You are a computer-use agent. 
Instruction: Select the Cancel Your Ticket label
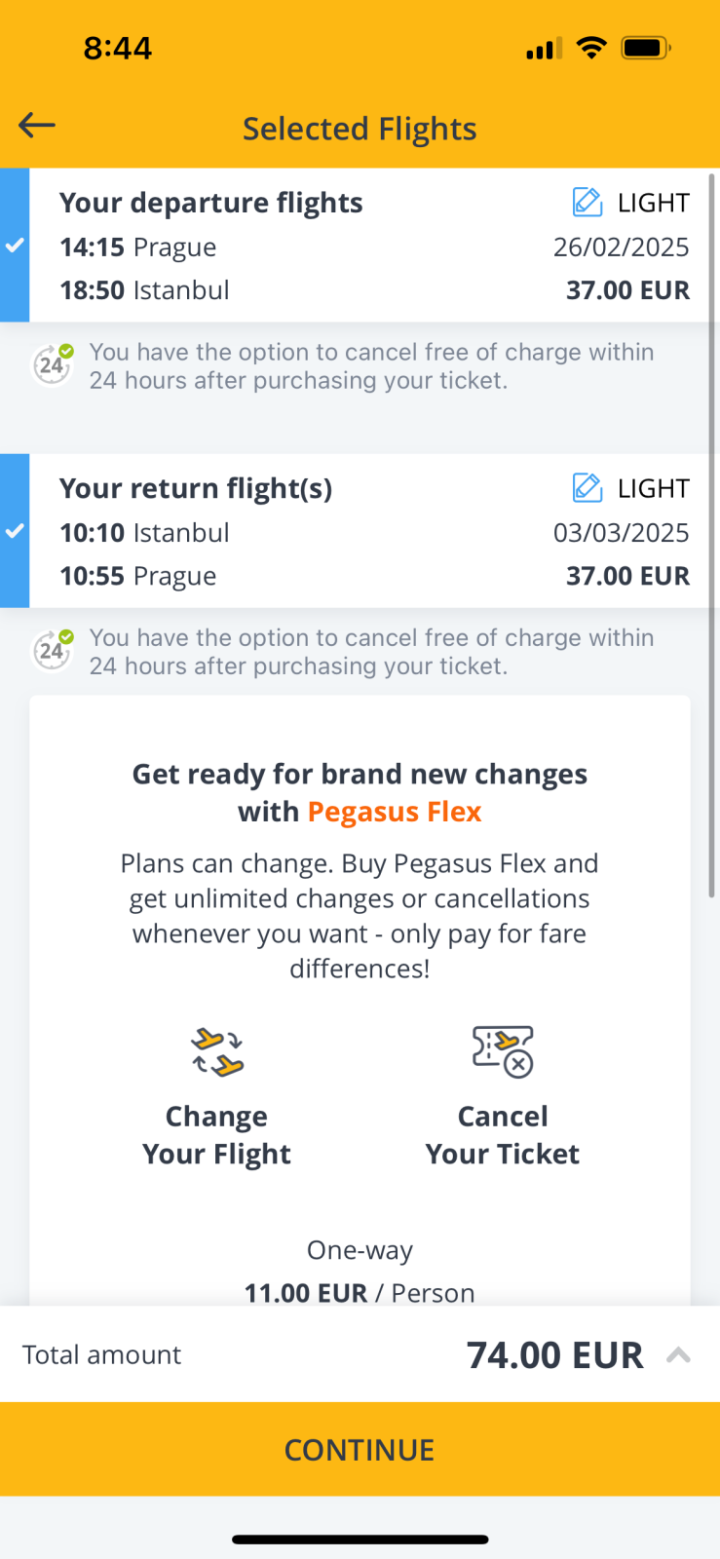502,1135
